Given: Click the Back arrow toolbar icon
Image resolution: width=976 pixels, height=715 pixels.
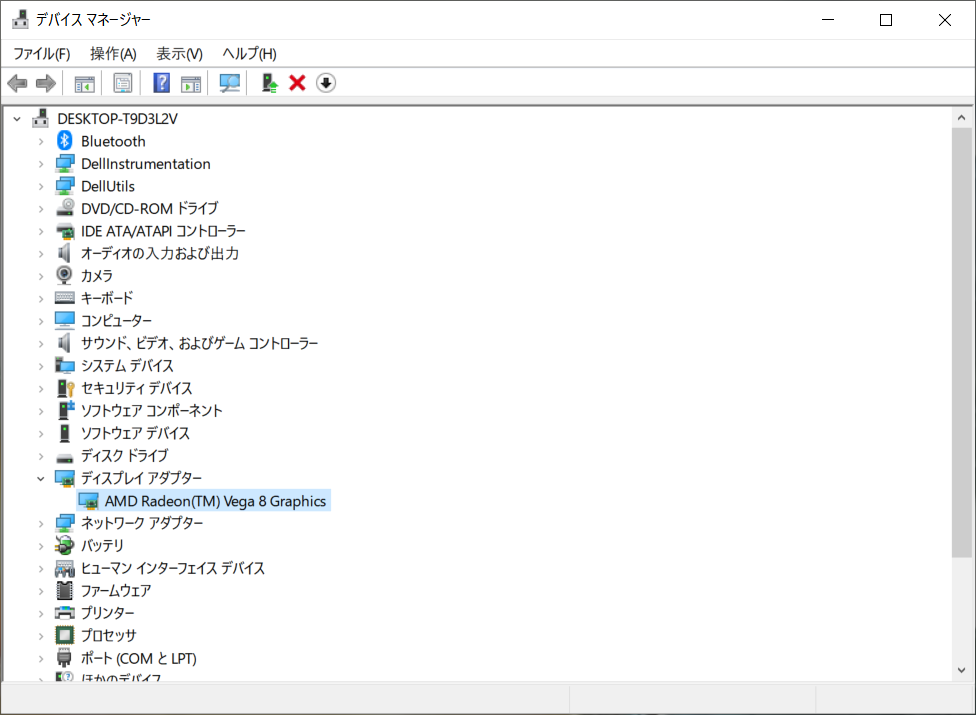Looking at the screenshot, I should click(x=17, y=83).
